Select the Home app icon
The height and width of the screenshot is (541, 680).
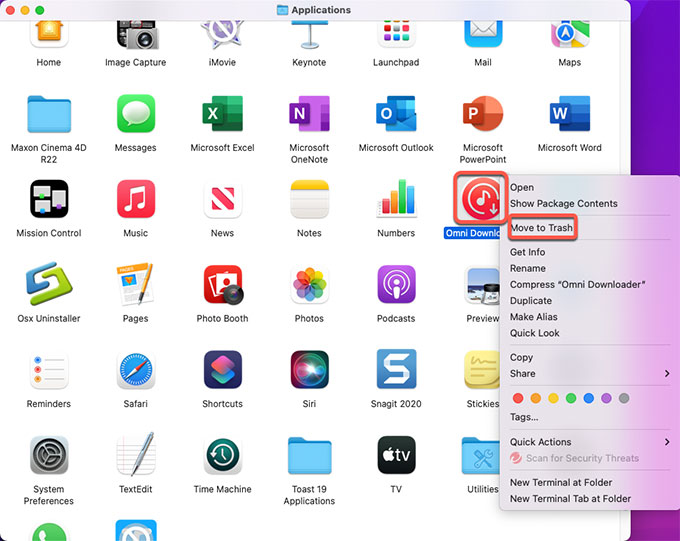49,34
